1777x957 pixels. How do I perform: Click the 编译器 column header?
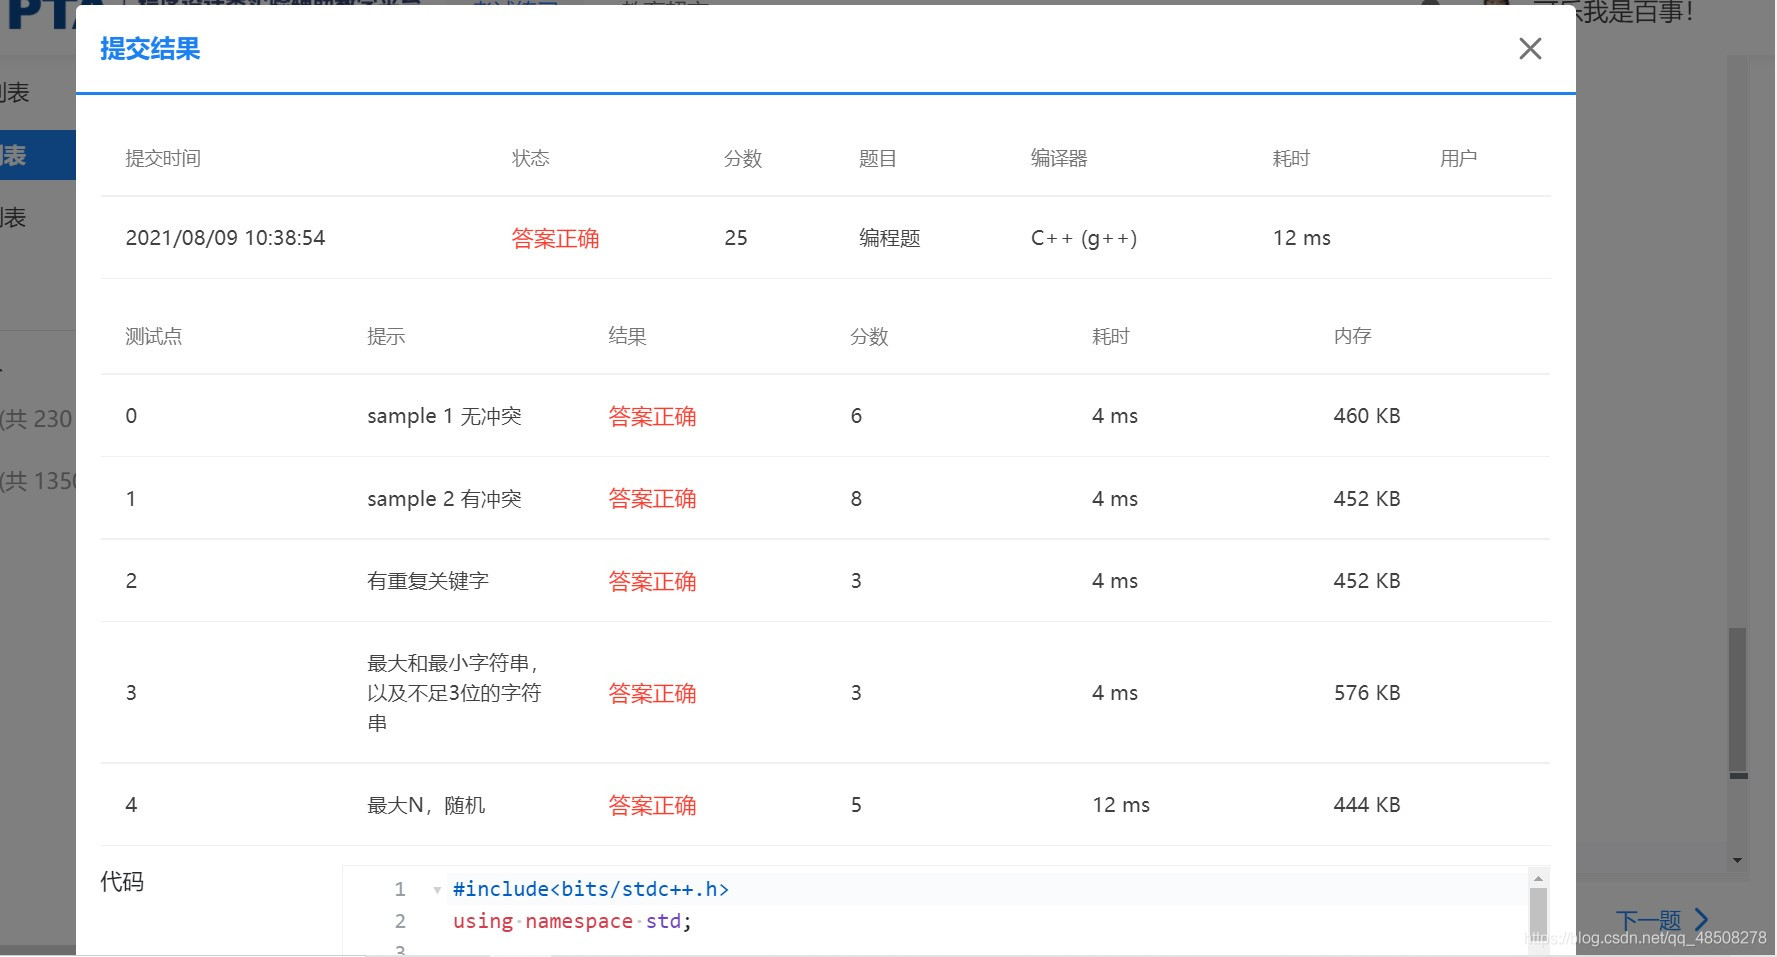point(1059,158)
